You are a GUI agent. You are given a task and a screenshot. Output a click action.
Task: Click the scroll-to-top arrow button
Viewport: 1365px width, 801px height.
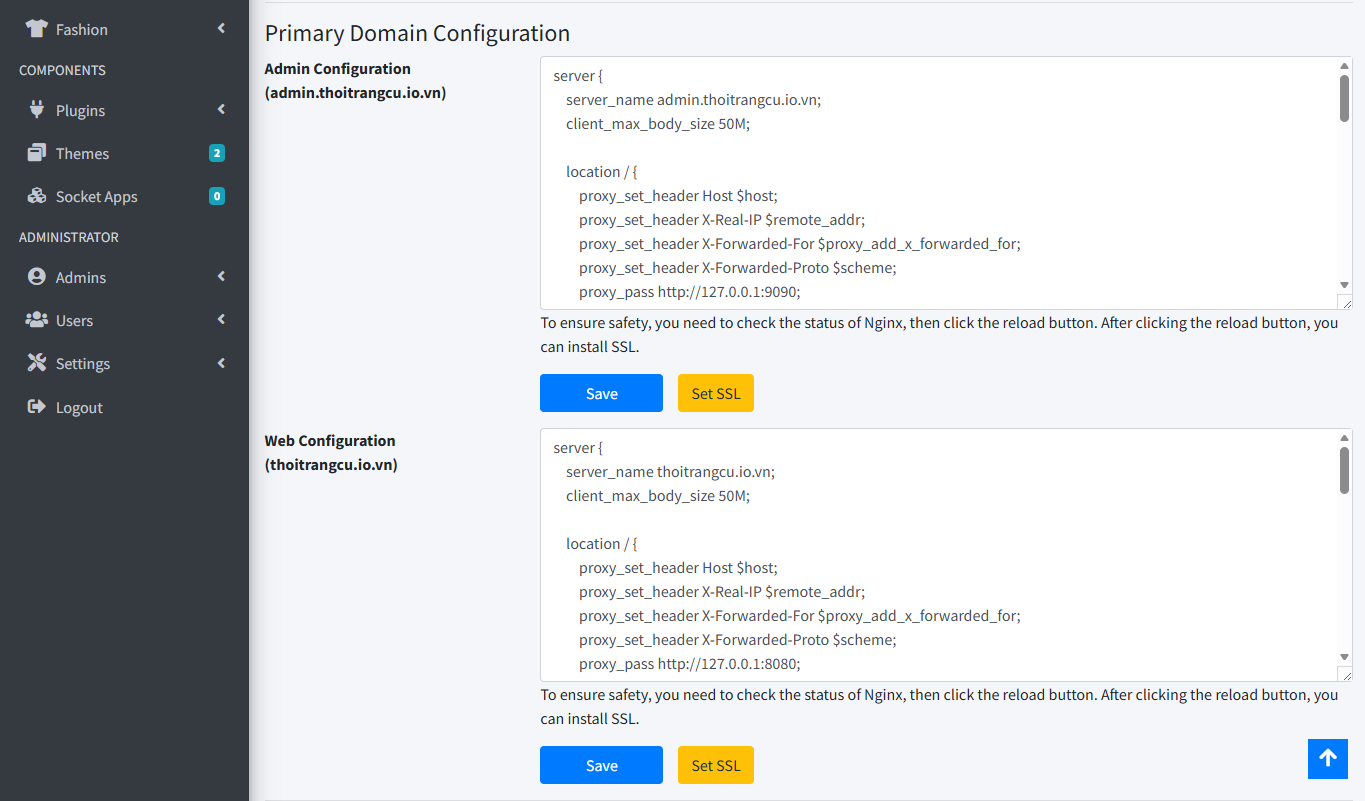pyautogui.click(x=1328, y=759)
